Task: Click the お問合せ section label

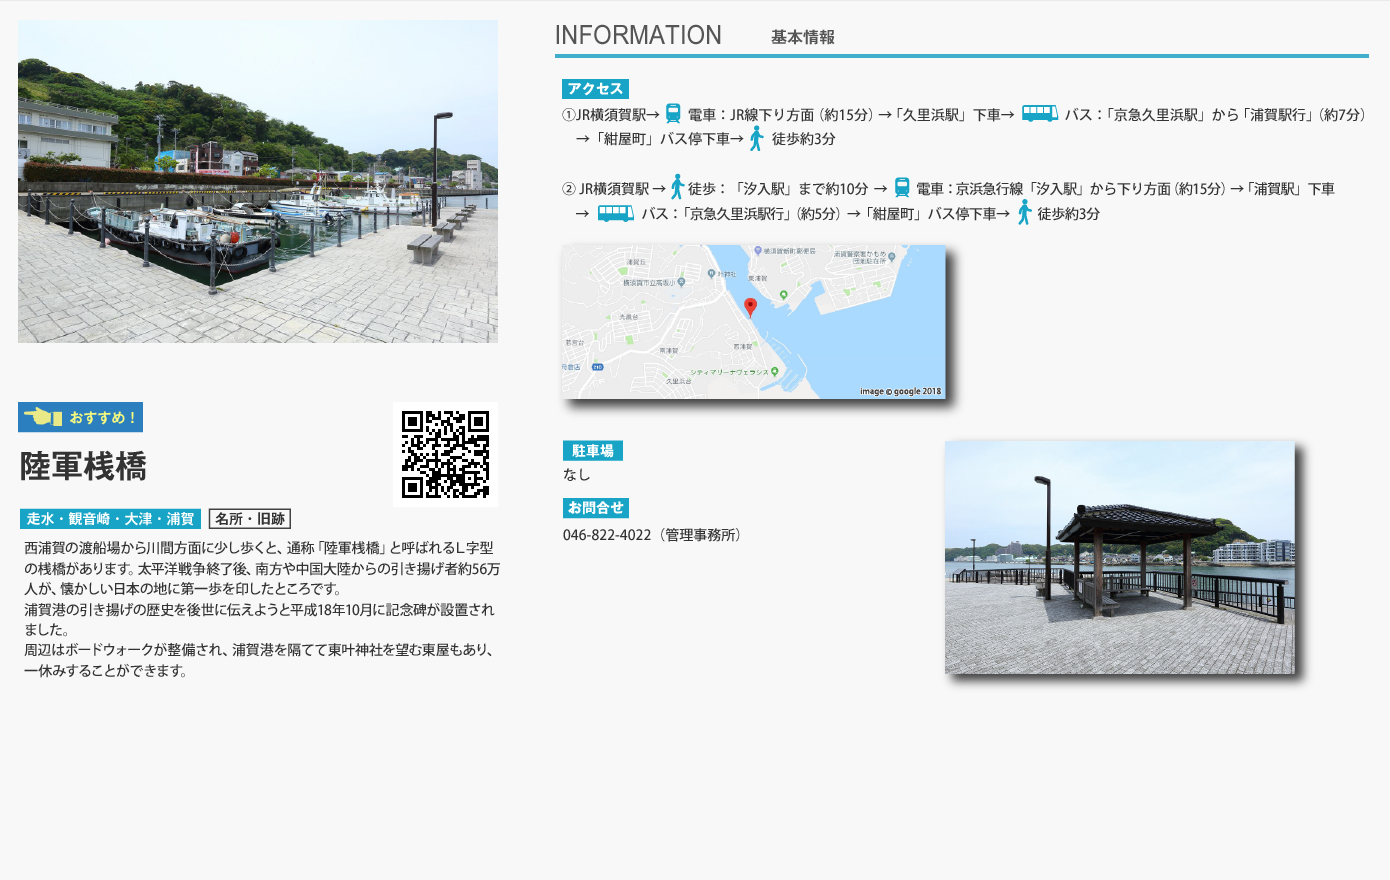Action: click(595, 508)
